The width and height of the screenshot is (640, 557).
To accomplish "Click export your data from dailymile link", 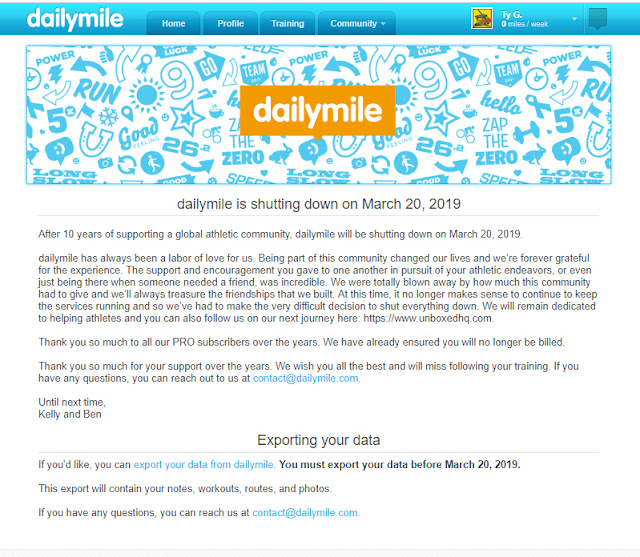I will [x=203, y=464].
